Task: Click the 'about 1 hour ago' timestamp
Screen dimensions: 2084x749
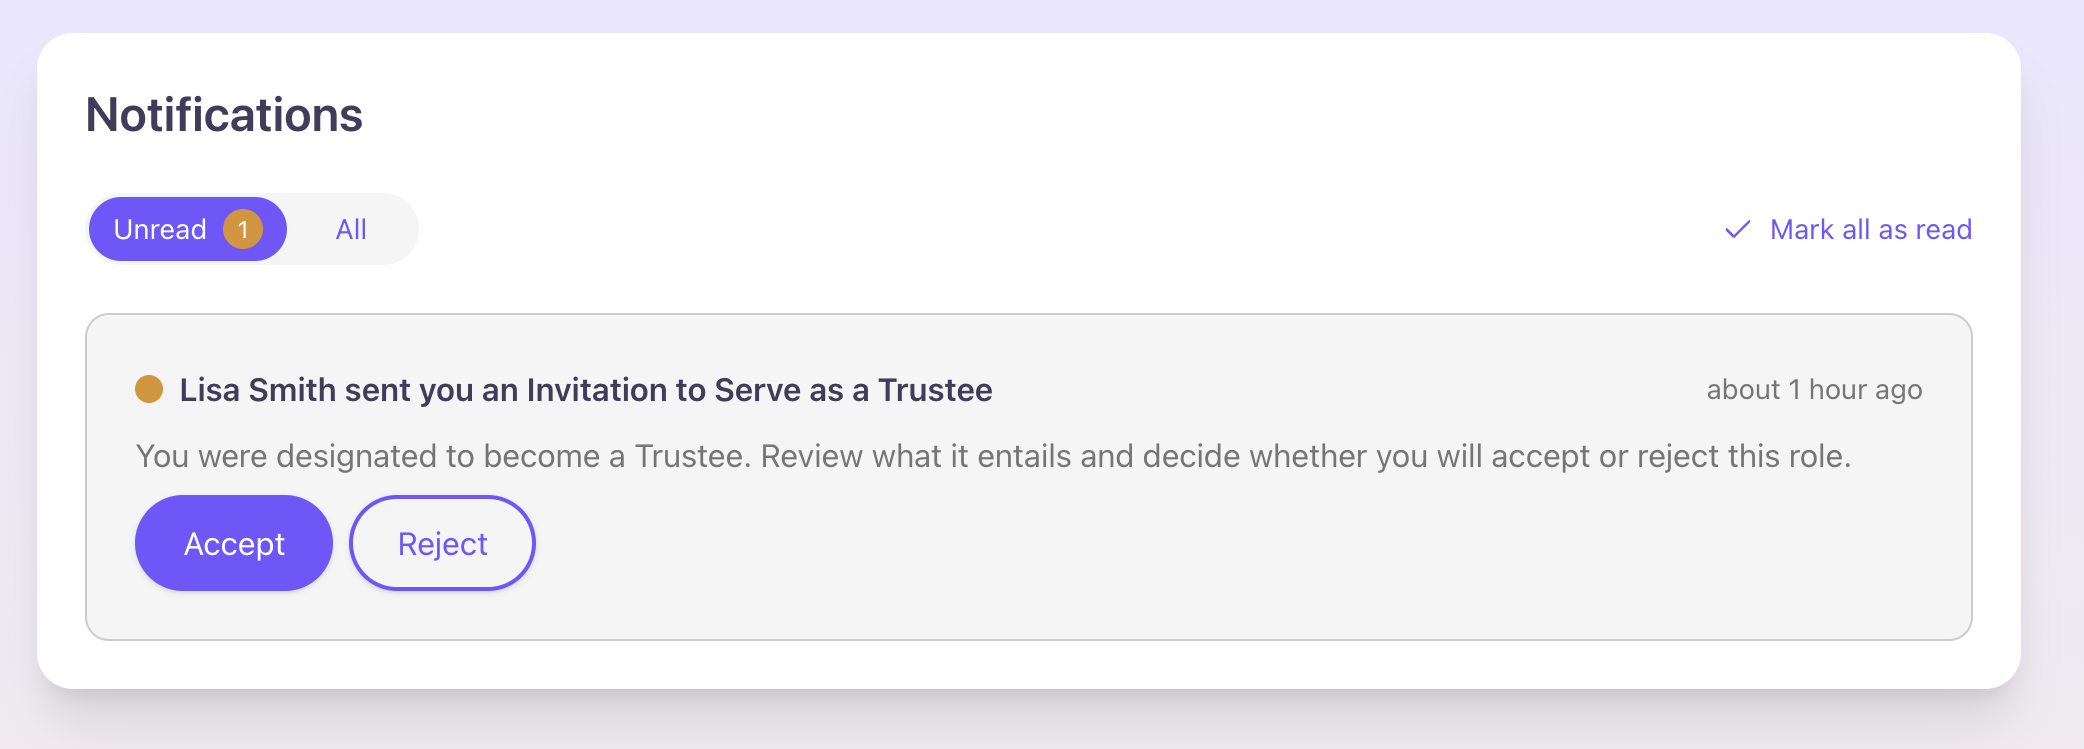Action: (x=1814, y=390)
